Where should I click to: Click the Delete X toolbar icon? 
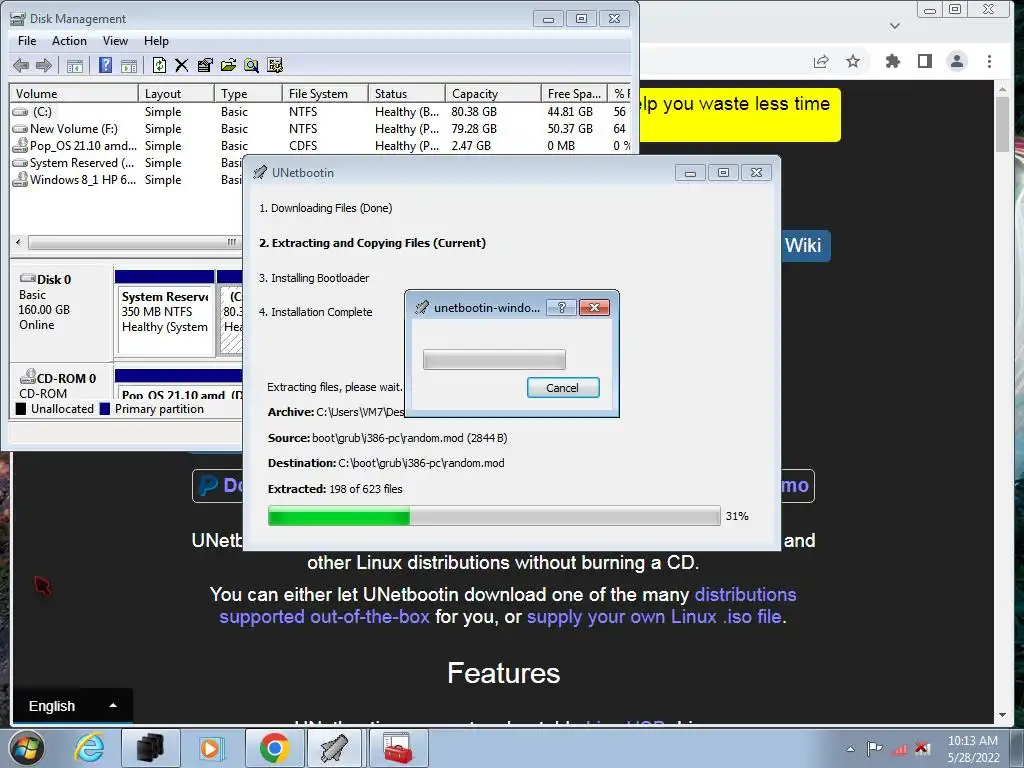pos(182,65)
